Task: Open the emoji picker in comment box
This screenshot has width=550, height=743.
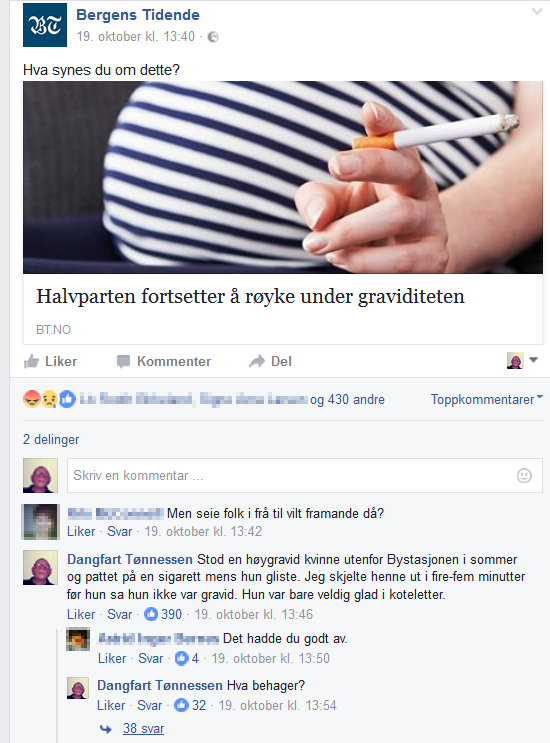Action: click(524, 475)
